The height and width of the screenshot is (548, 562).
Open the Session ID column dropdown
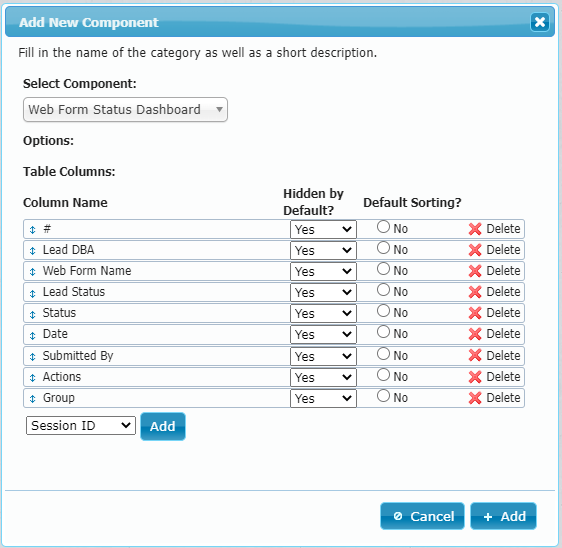[81, 425]
